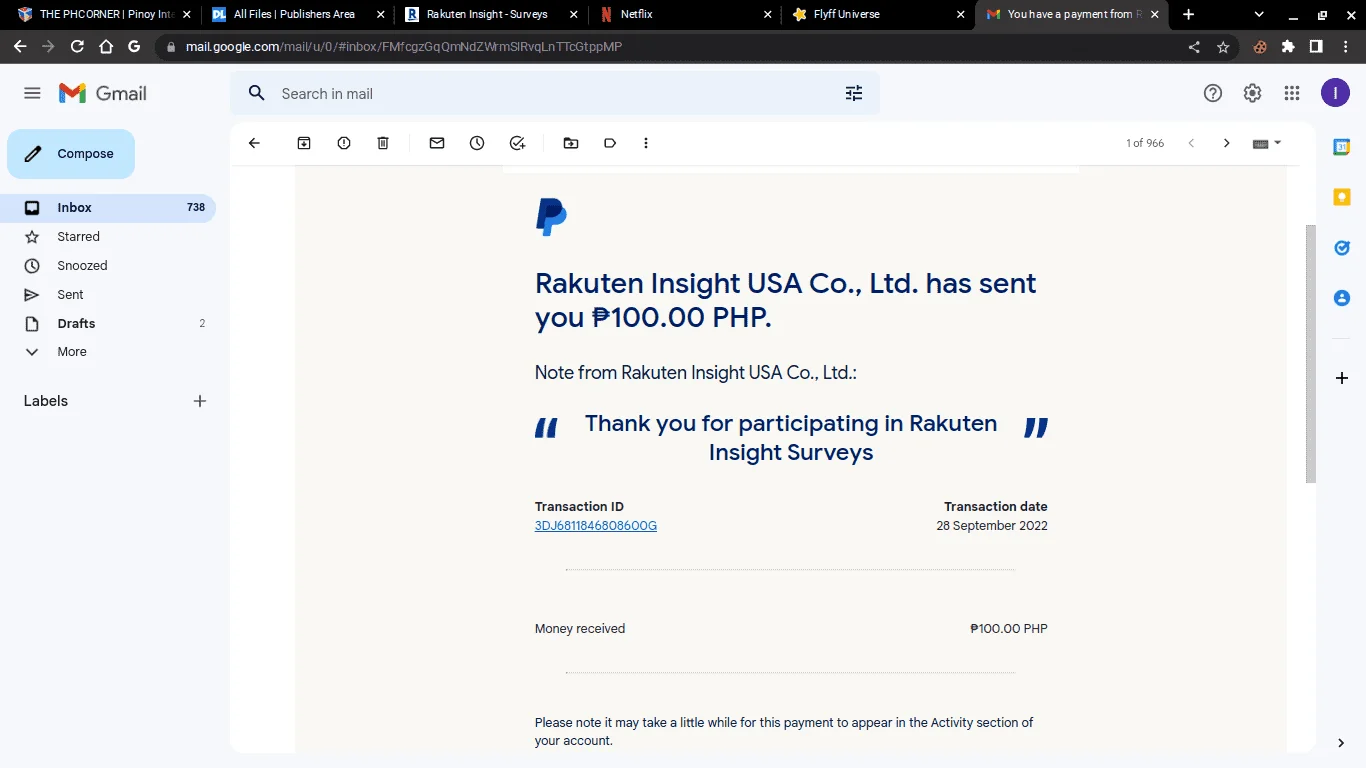Viewport: 1366px width, 768px height.
Task: Open the Starred folder
Action: click(108, 237)
